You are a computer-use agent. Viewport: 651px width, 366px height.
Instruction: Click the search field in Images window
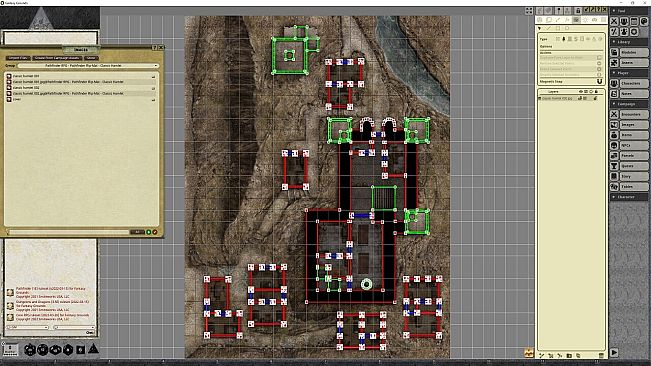[x=69, y=232]
